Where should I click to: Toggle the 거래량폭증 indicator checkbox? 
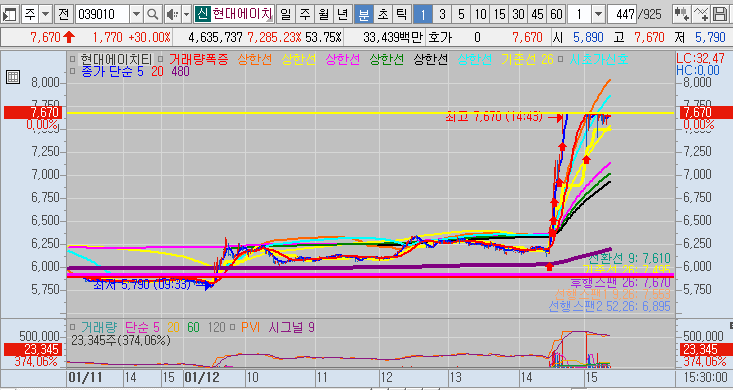point(161,59)
